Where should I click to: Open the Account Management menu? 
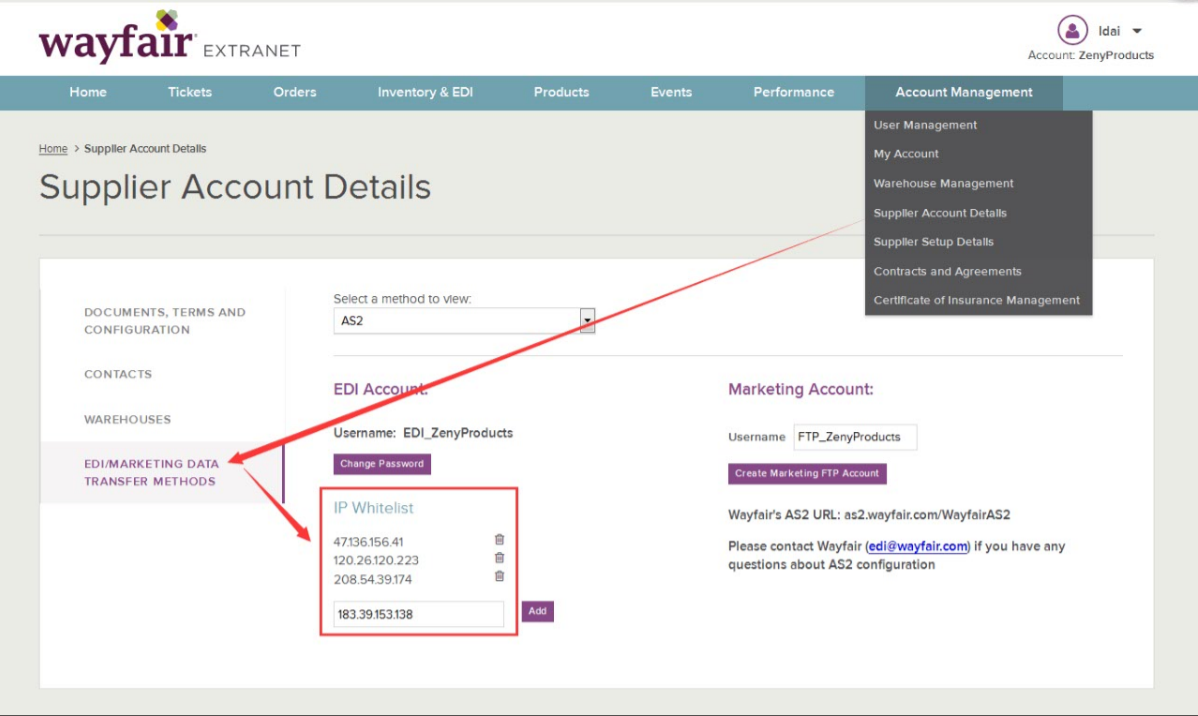963,92
